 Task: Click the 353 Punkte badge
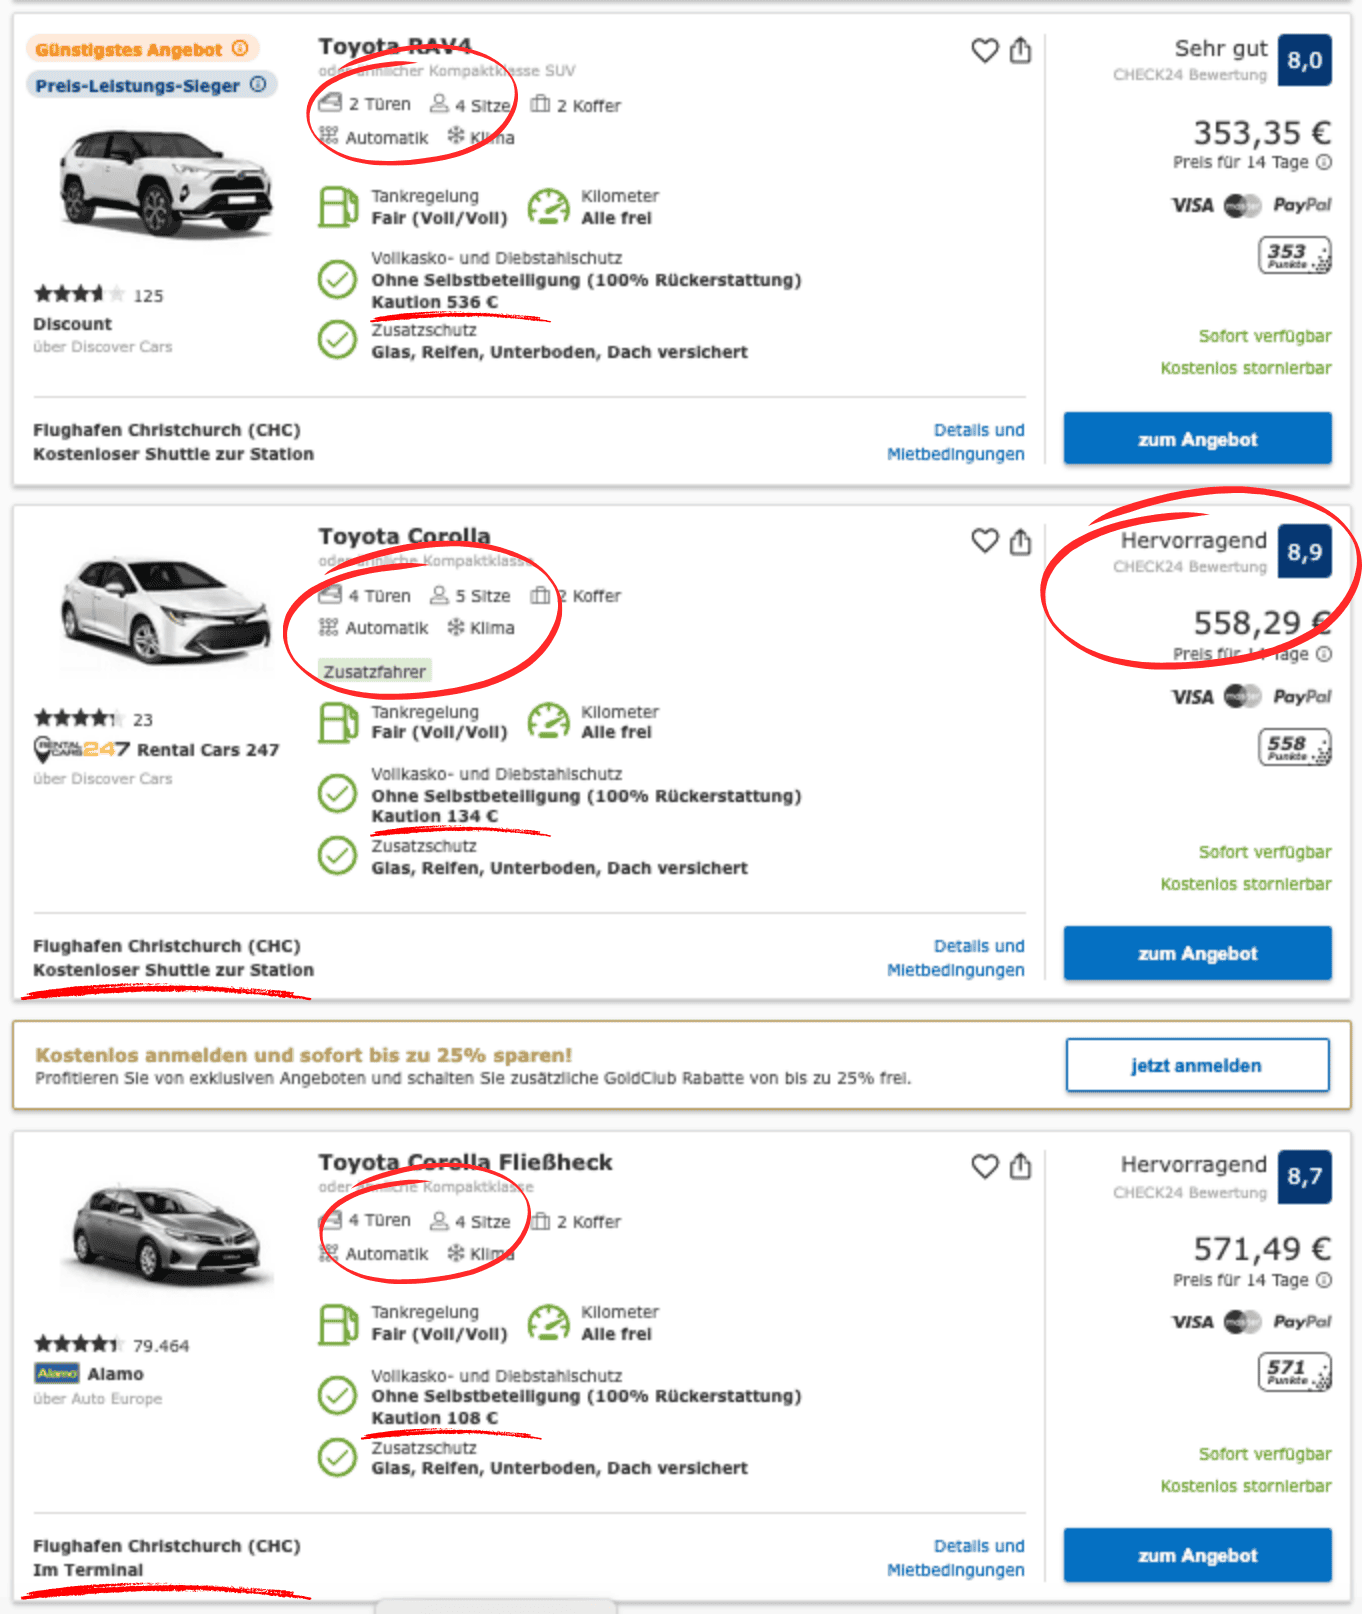point(1294,256)
